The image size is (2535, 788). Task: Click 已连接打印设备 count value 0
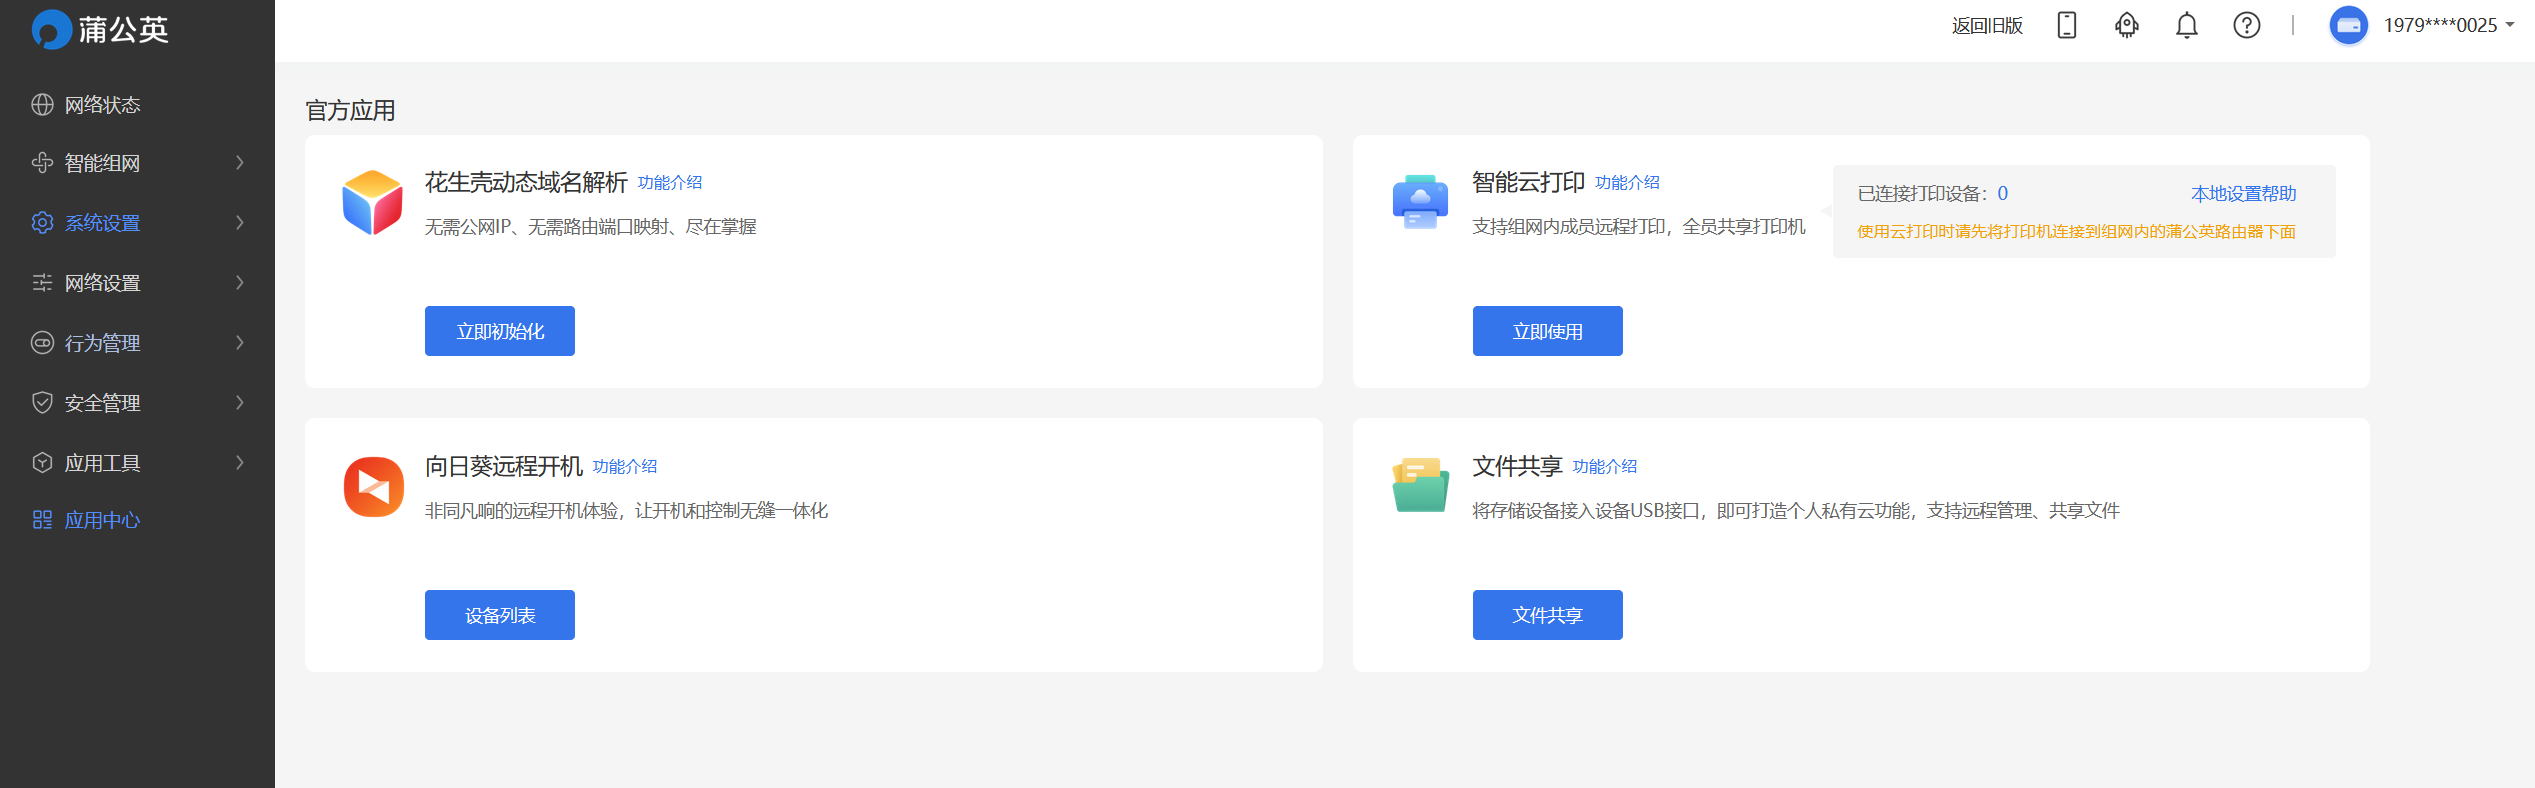click(2003, 194)
